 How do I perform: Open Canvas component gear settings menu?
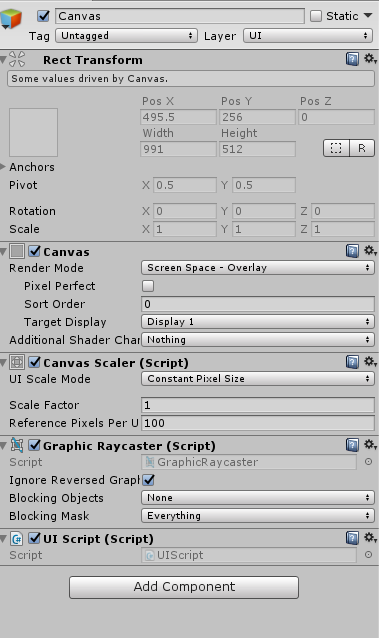[370, 250]
